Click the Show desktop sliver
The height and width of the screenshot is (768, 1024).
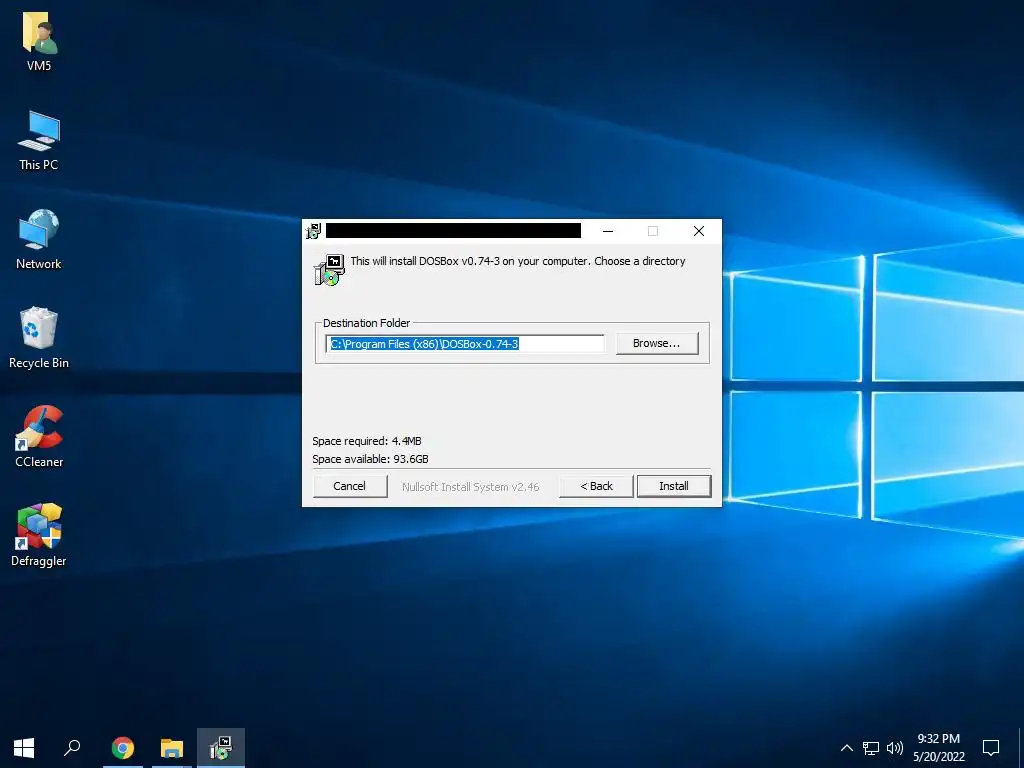coord(1021,748)
